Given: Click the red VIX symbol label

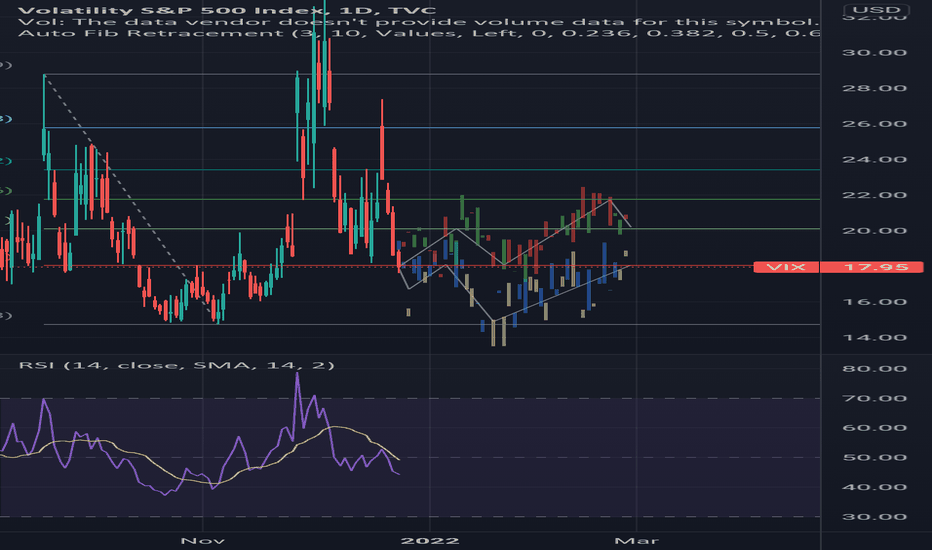Looking at the screenshot, I should [786, 267].
